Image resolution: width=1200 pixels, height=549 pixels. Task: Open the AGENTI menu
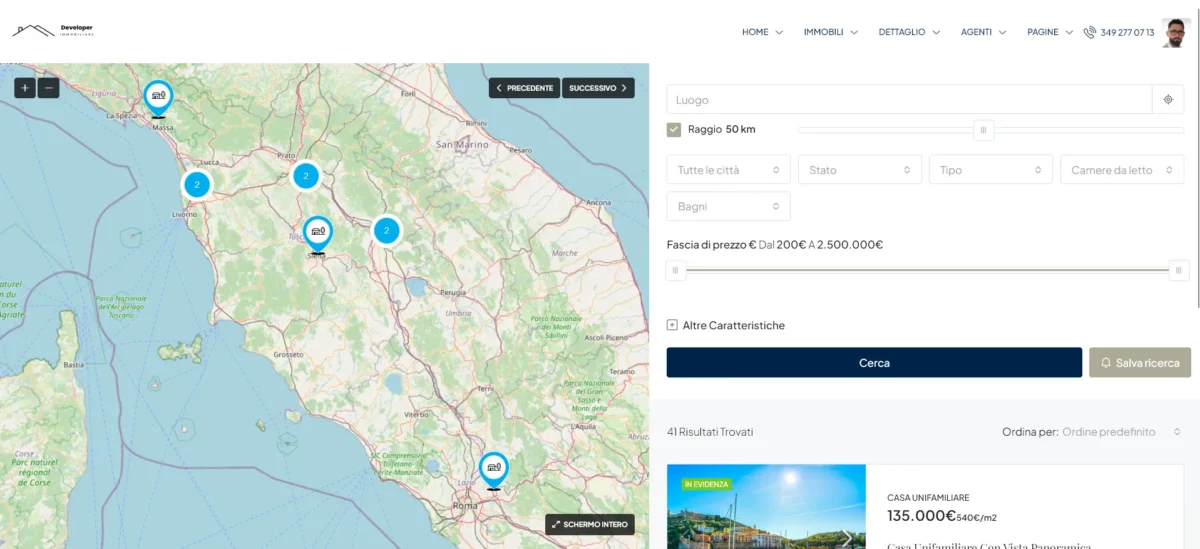pos(983,32)
